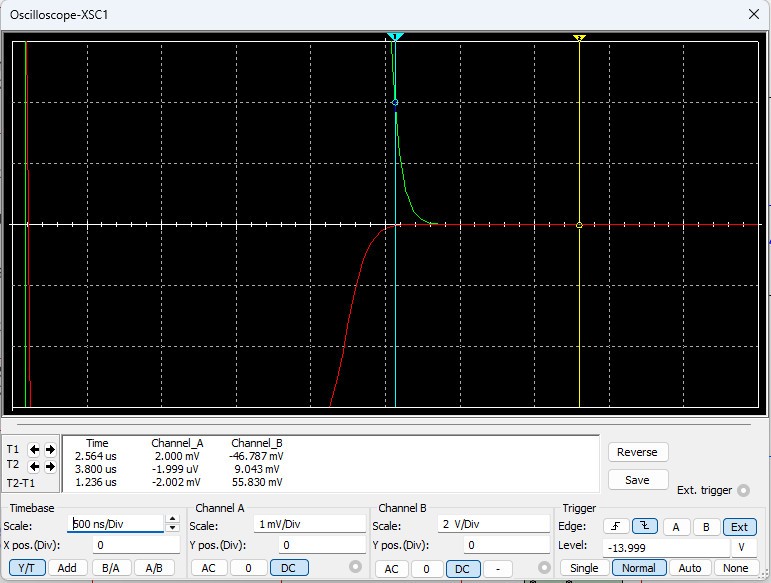
Task: Click the trigger Level input field
Action: (x=666, y=548)
